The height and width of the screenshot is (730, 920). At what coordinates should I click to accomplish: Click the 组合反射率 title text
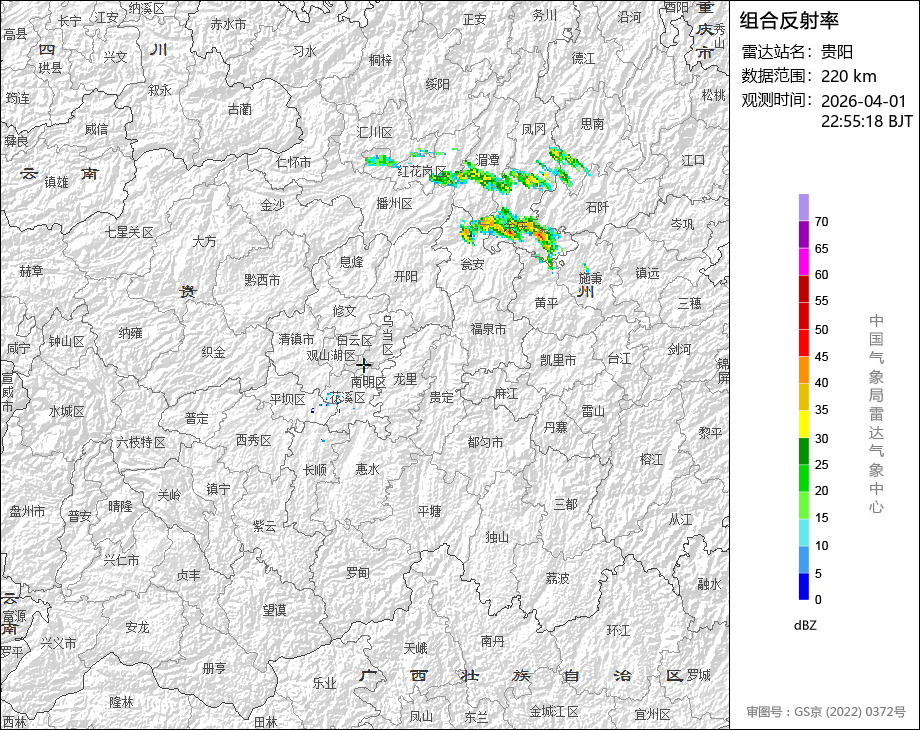[x=789, y=21]
